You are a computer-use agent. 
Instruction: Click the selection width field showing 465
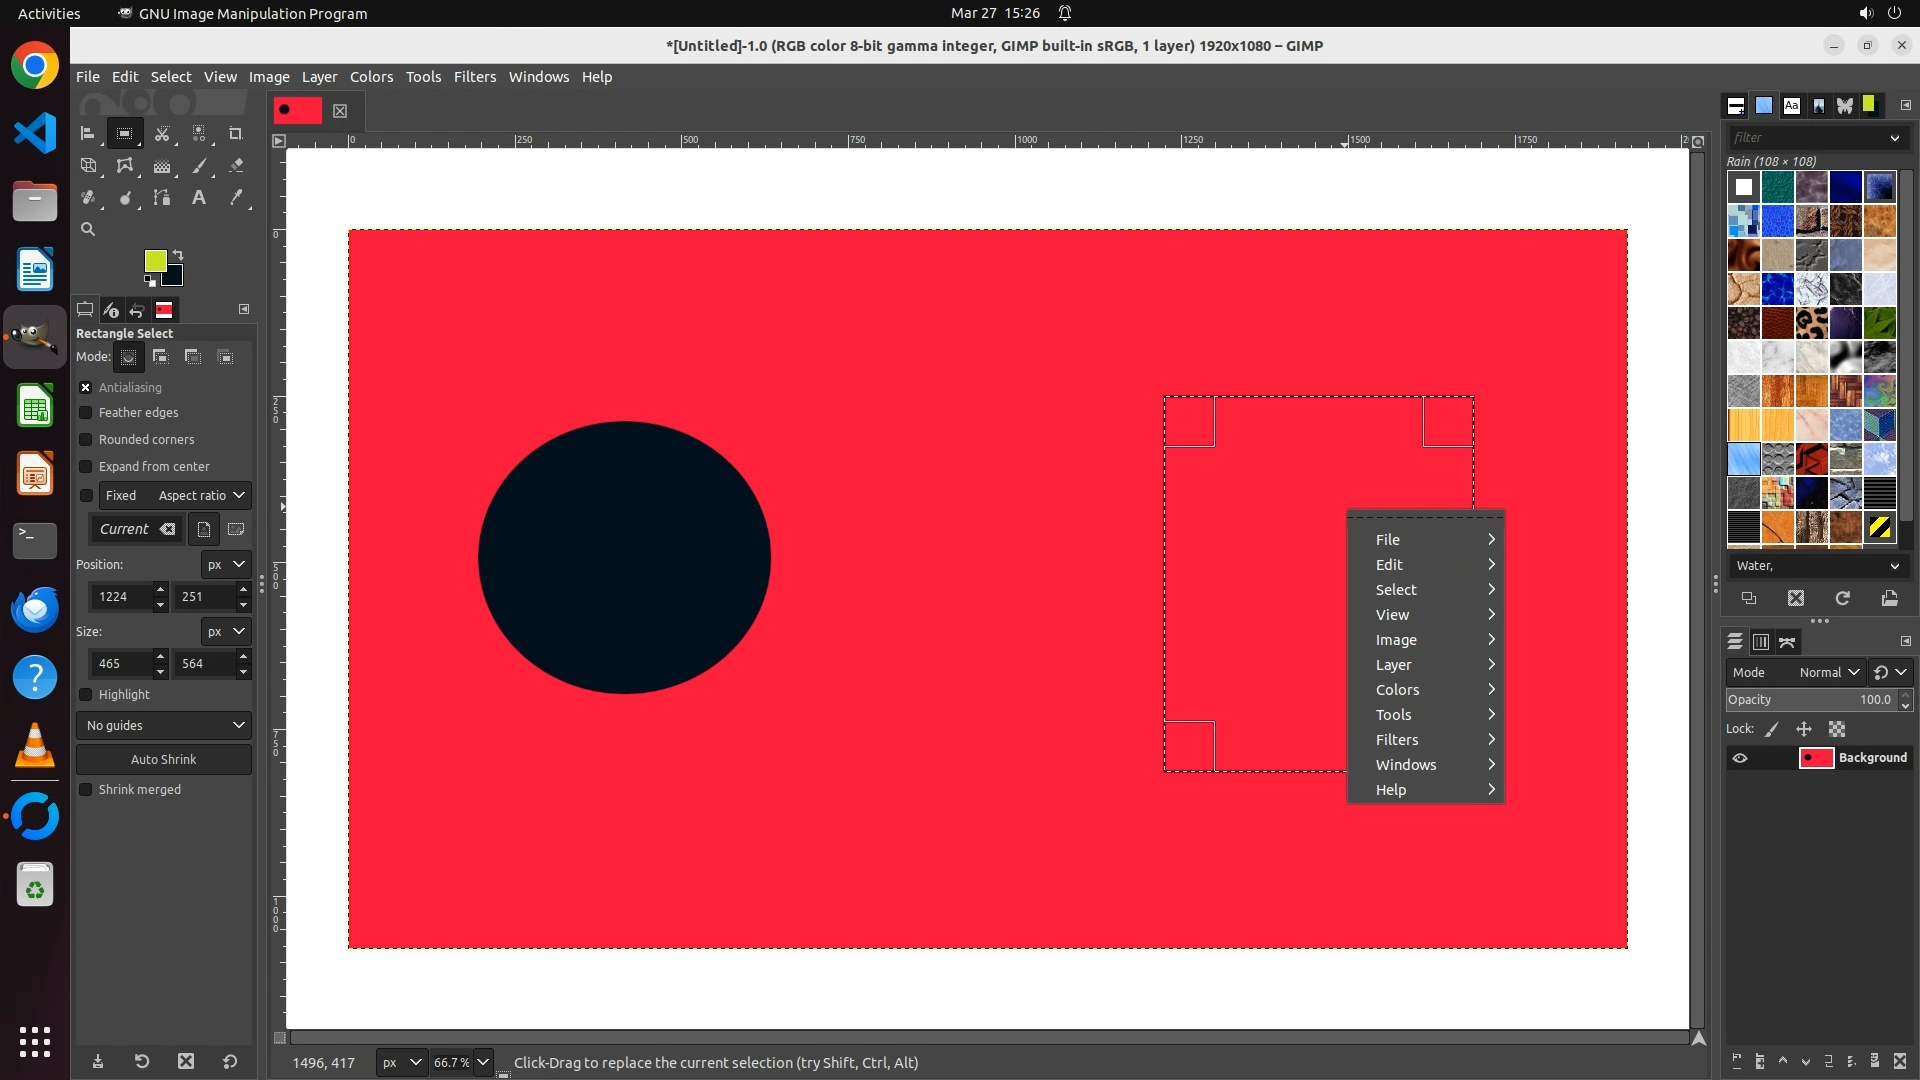coord(120,663)
